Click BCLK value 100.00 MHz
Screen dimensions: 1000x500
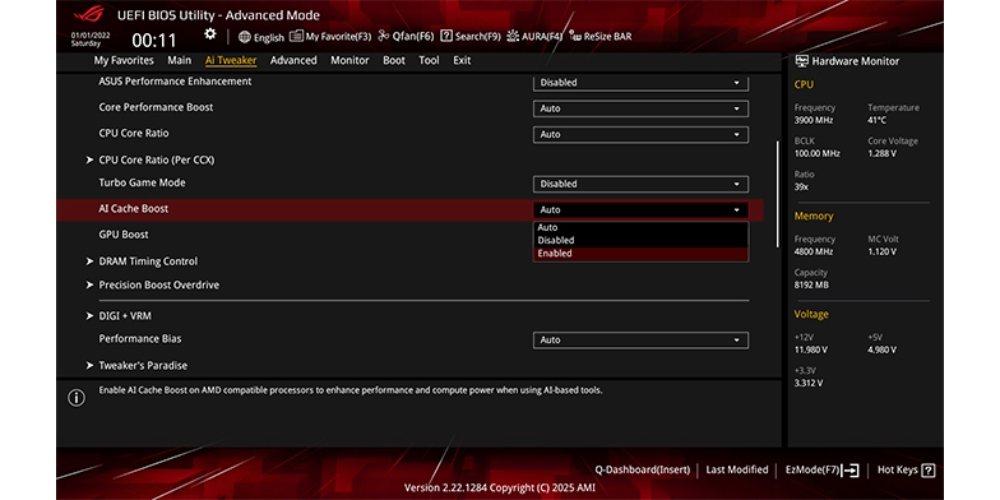pos(817,154)
